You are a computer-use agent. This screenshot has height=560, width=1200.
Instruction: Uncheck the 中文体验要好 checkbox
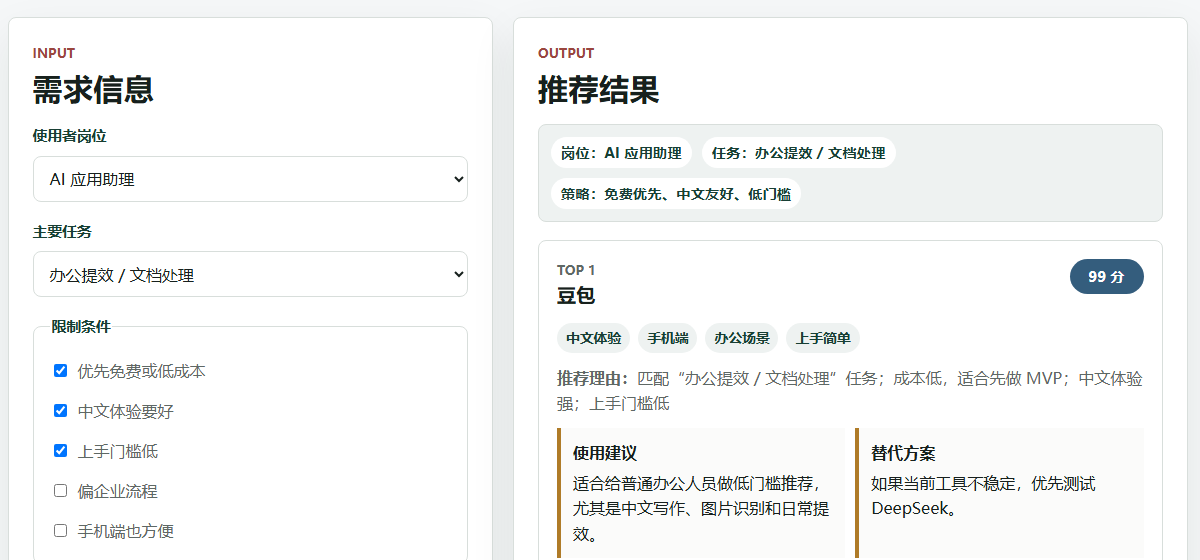[61, 411]
